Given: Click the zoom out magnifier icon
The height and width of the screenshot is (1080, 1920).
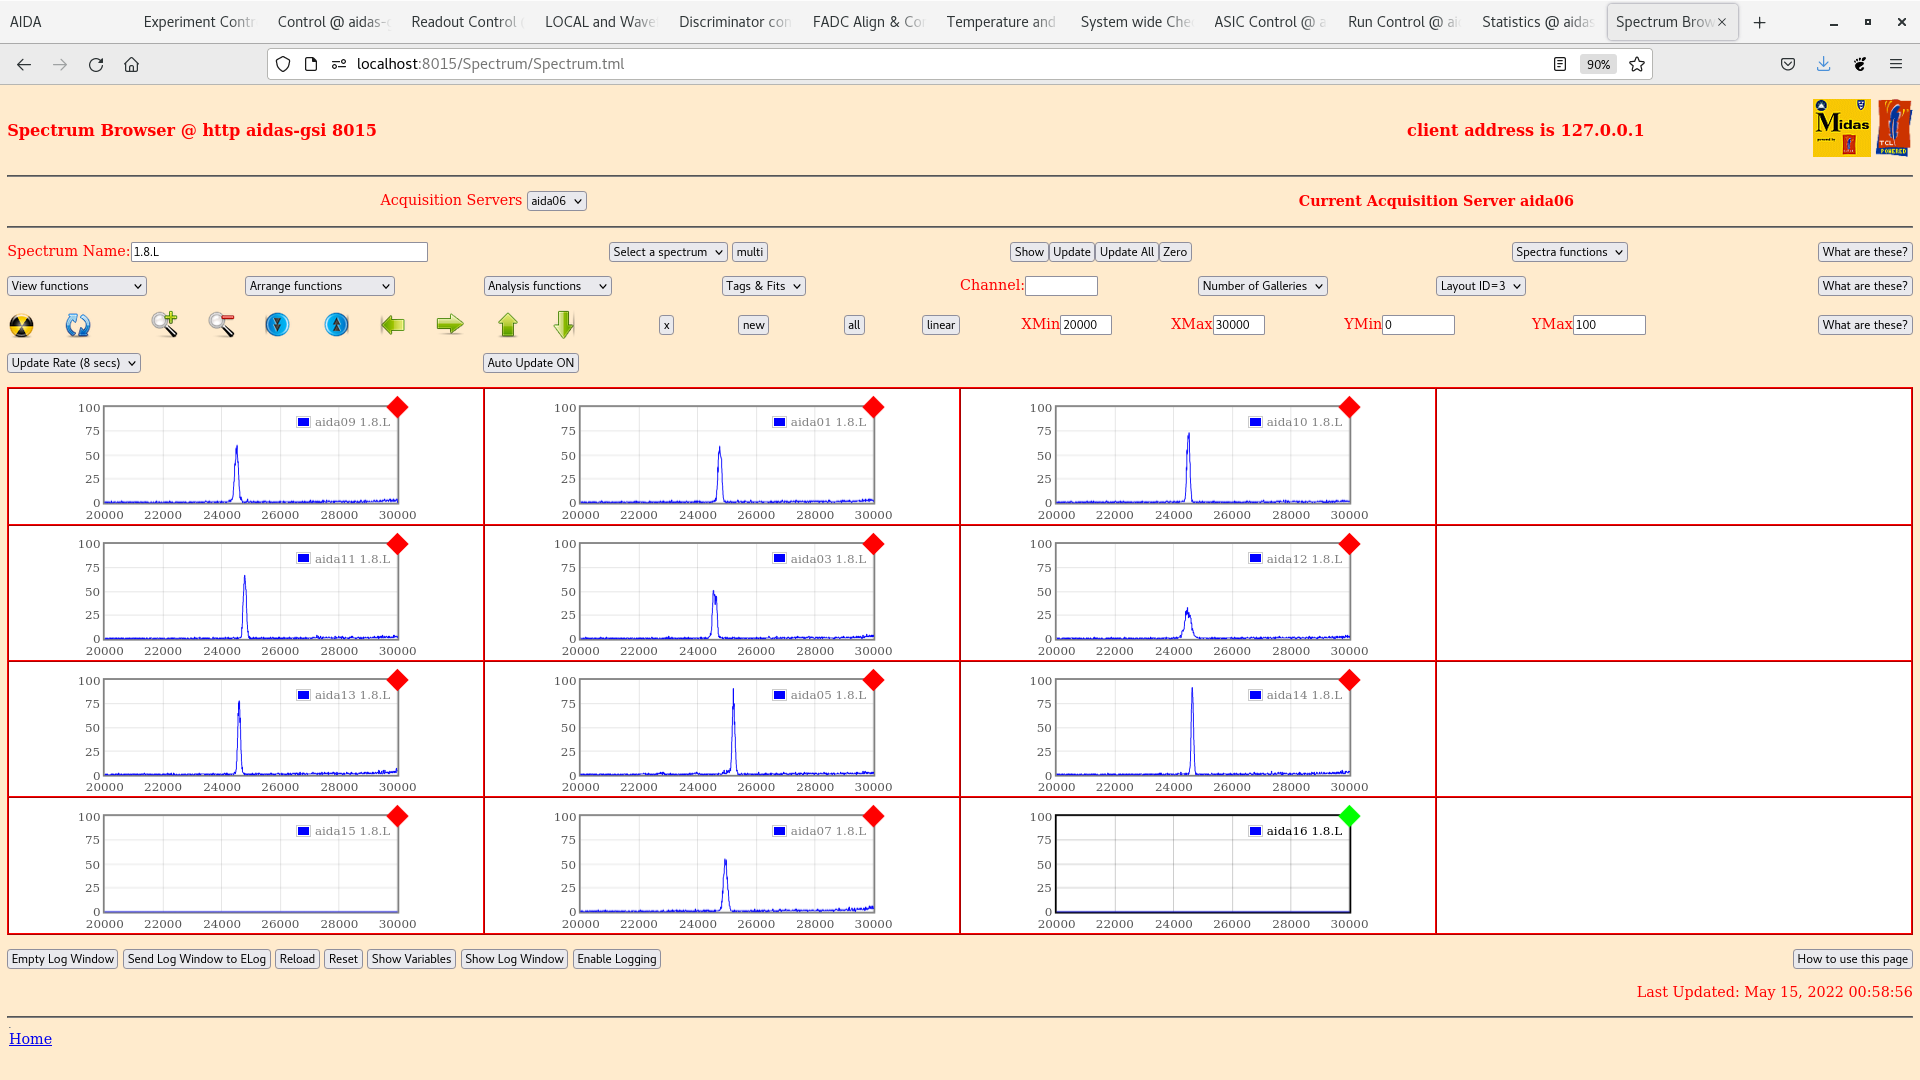Looking at the screenshot, I should tap(221, 324).
